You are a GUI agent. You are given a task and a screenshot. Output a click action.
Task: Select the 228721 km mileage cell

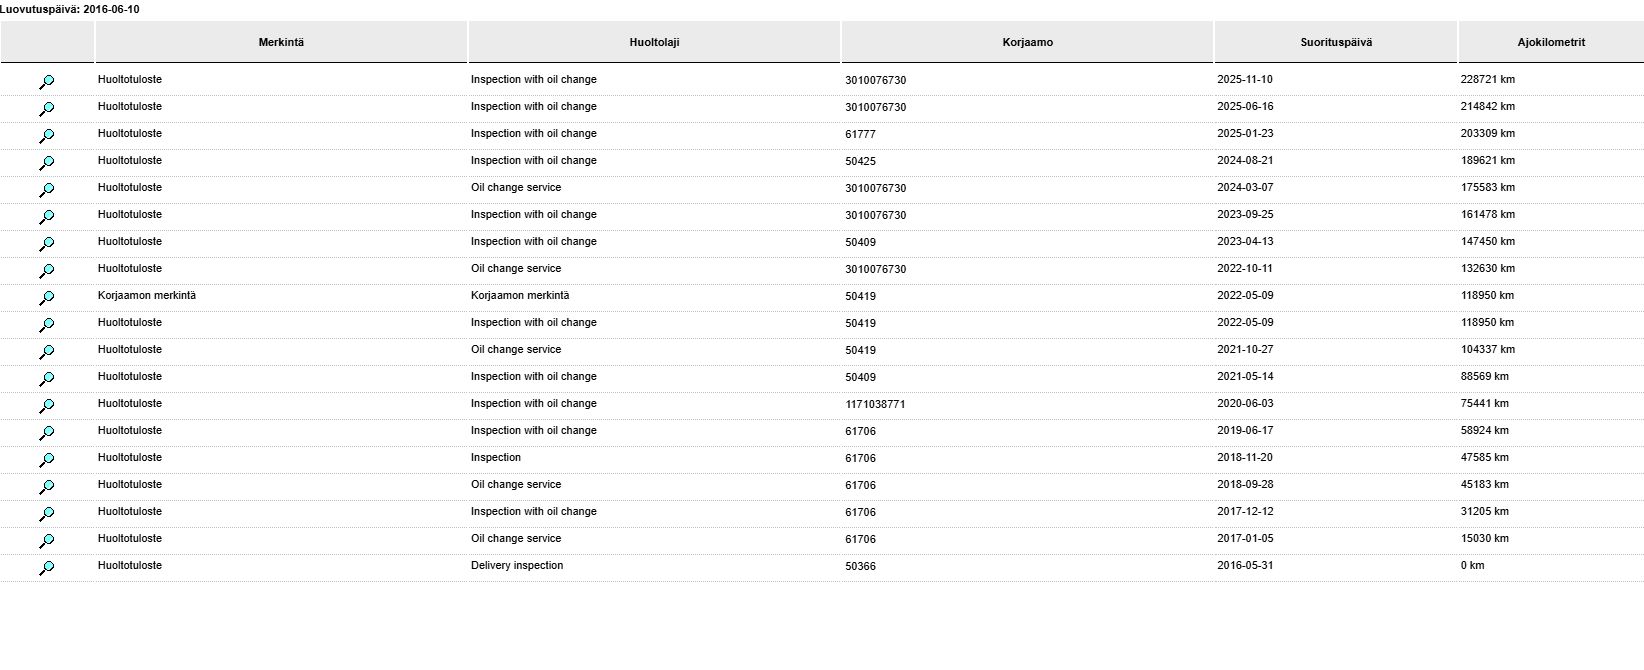1487,80
